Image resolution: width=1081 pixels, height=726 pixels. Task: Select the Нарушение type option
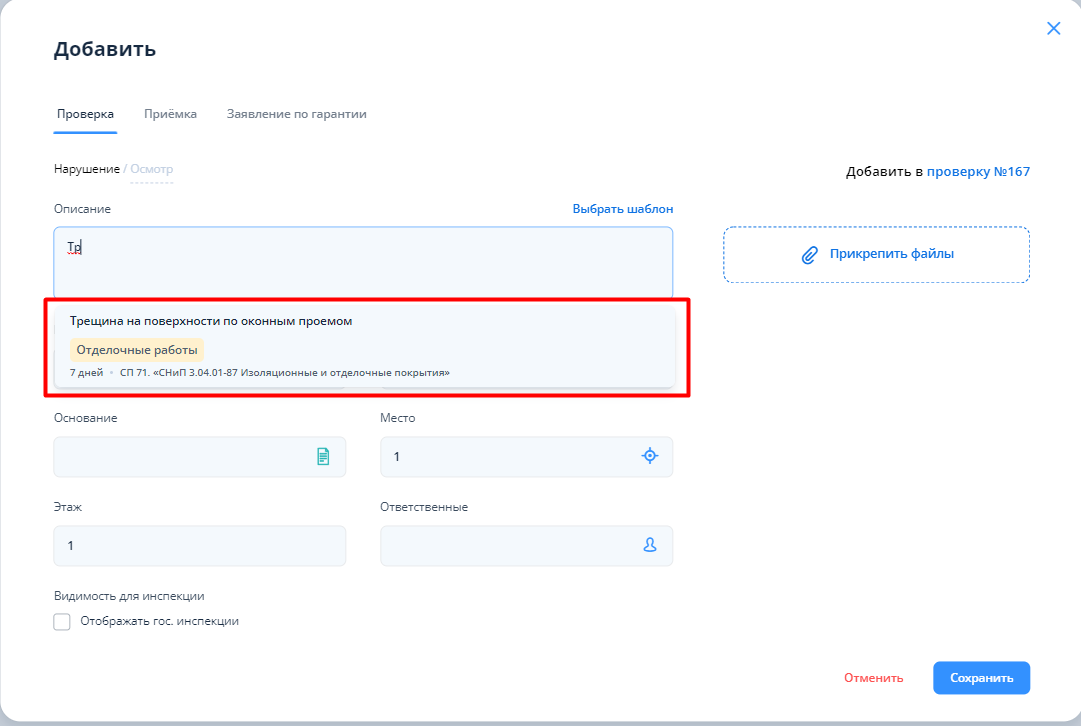[86, 169]
